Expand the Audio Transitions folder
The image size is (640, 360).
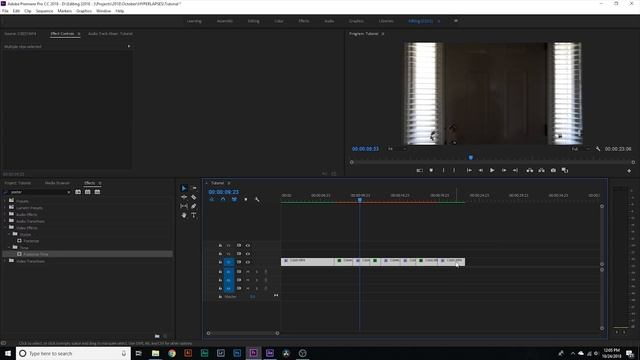(x=5, y=221)
